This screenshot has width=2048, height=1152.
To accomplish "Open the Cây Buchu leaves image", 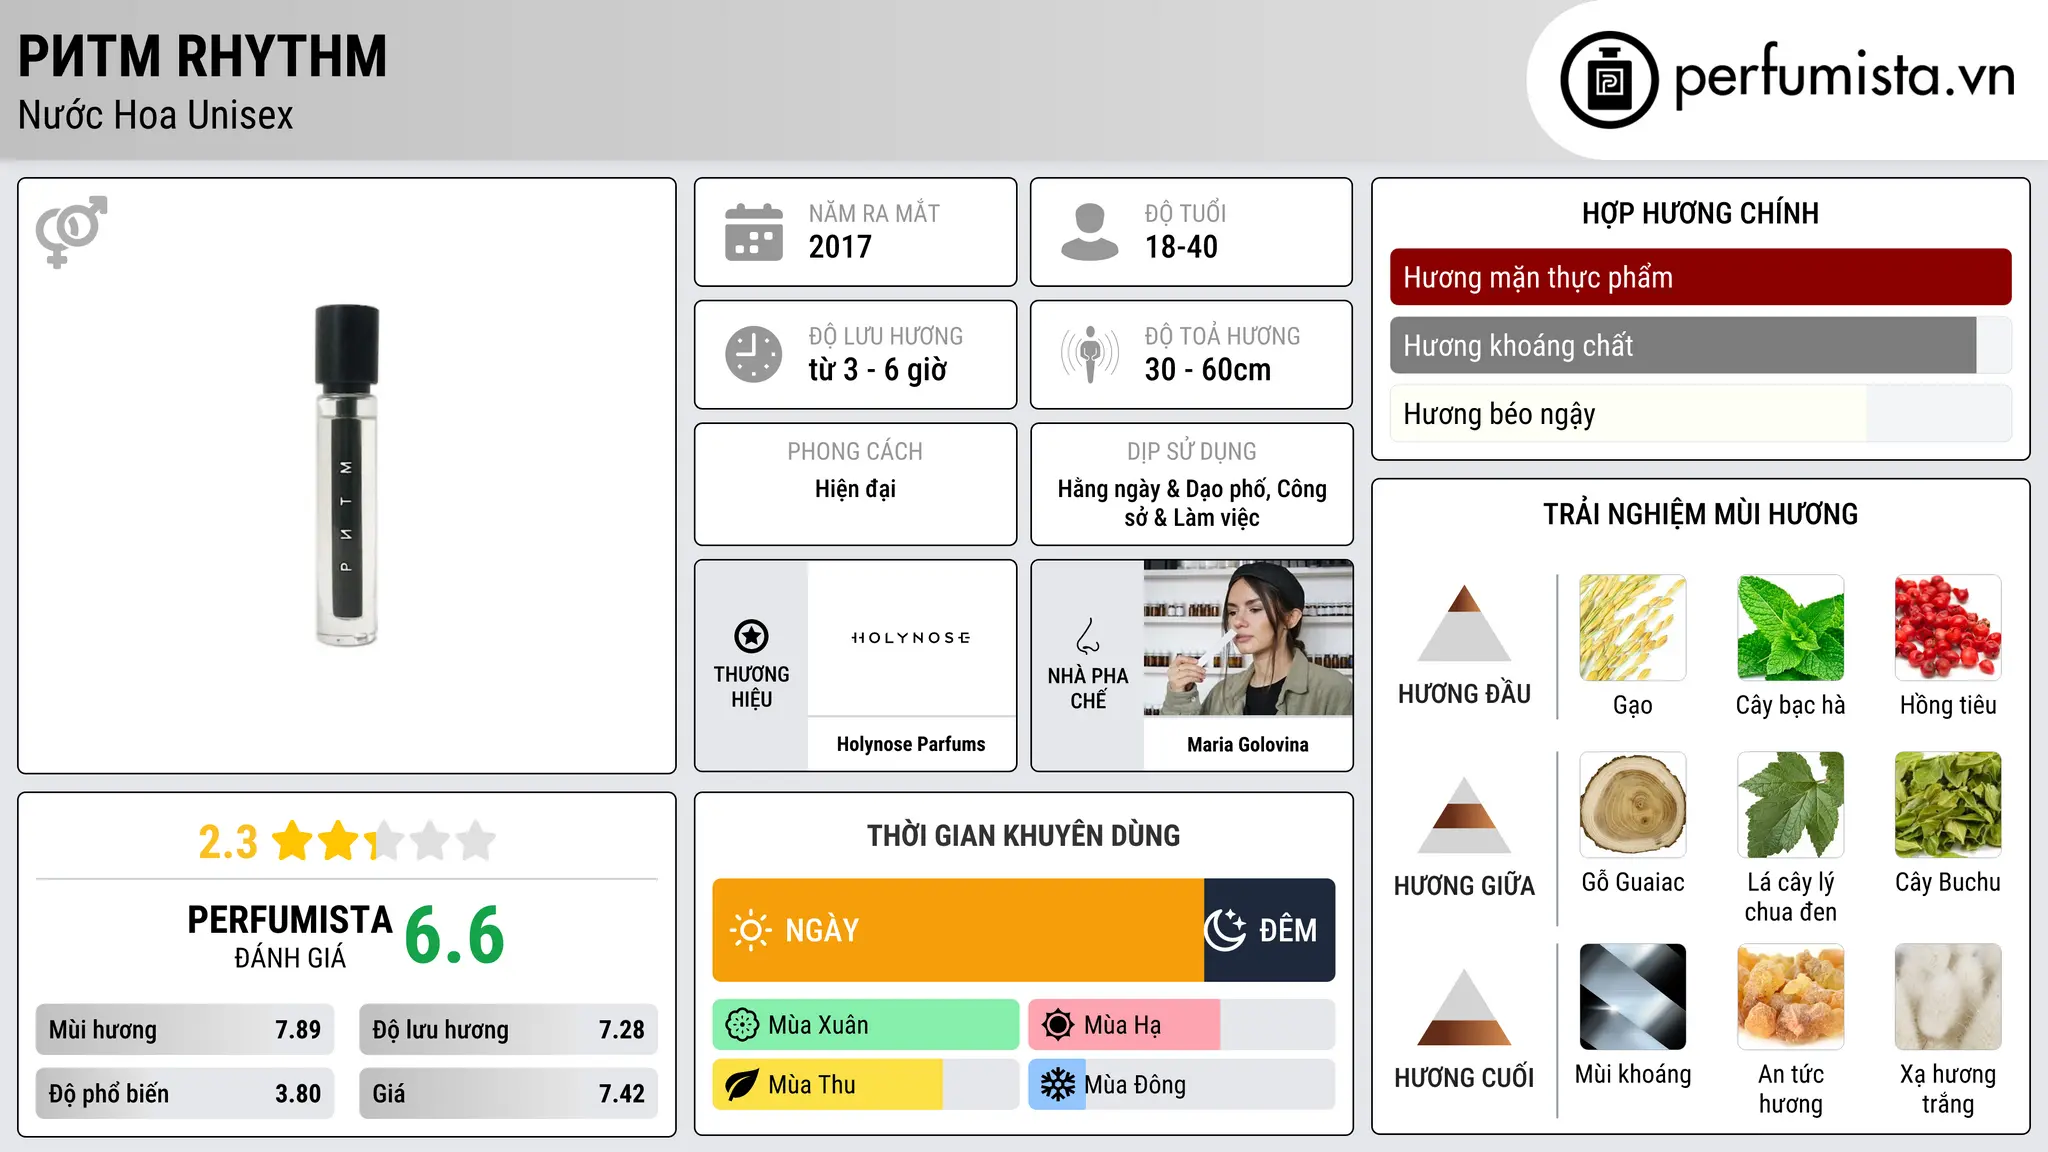I will coord(1948,805).
